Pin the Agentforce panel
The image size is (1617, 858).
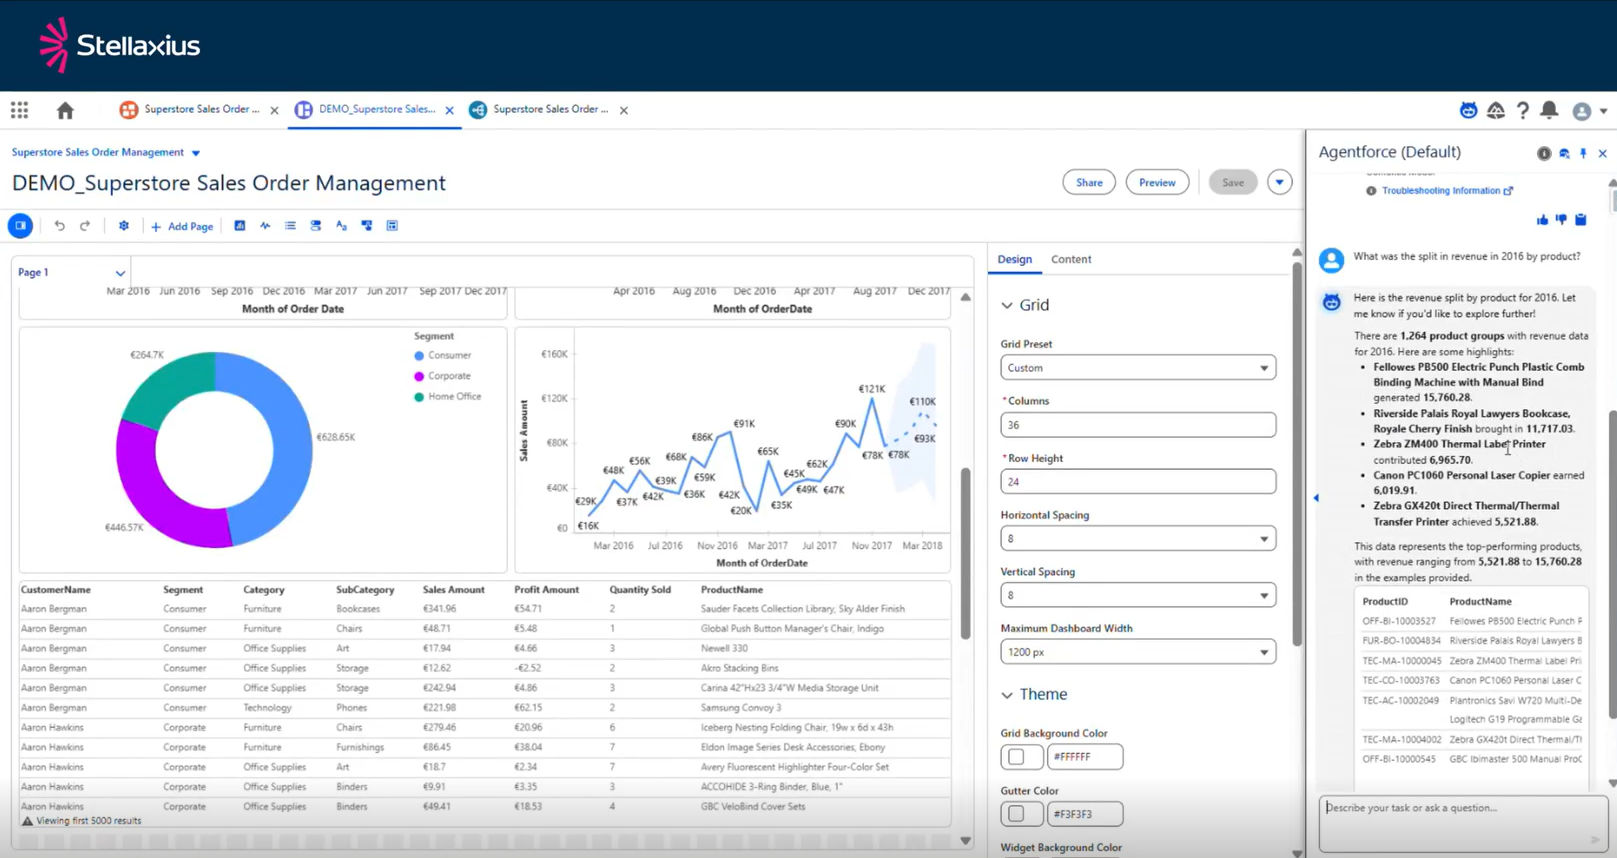(1583, 153)
